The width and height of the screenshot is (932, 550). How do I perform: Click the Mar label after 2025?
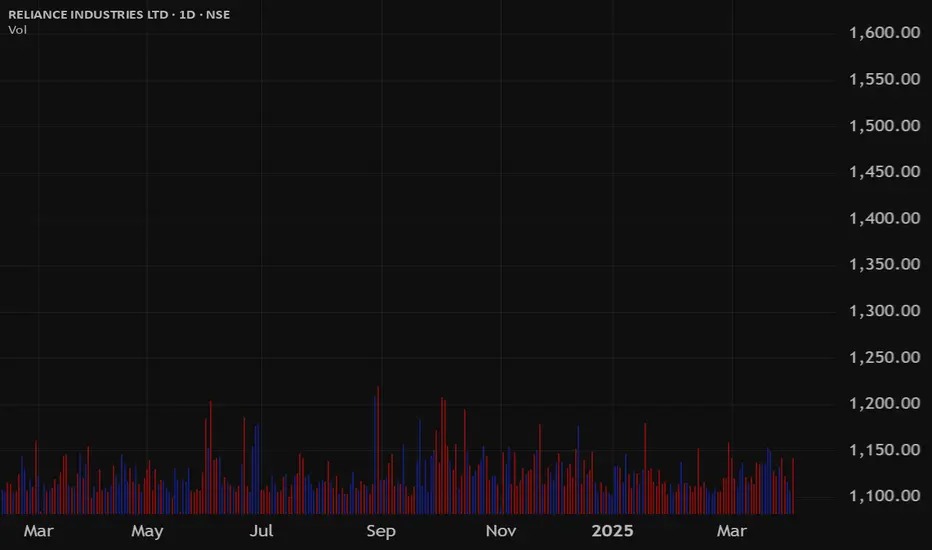coord(732,531)
